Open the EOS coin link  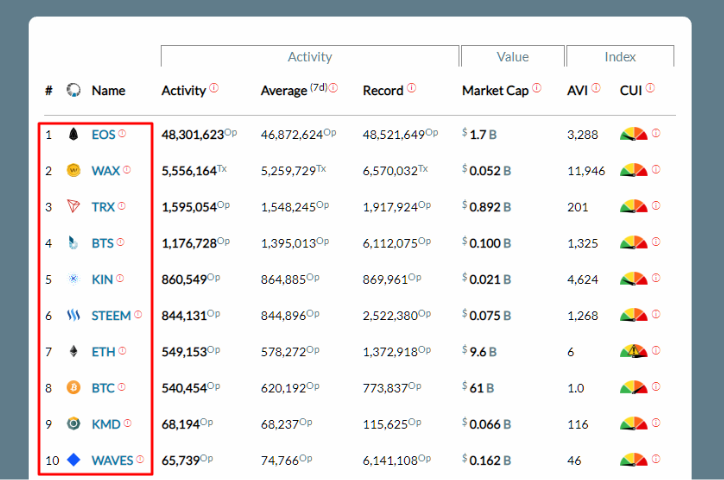coord(103,135)
